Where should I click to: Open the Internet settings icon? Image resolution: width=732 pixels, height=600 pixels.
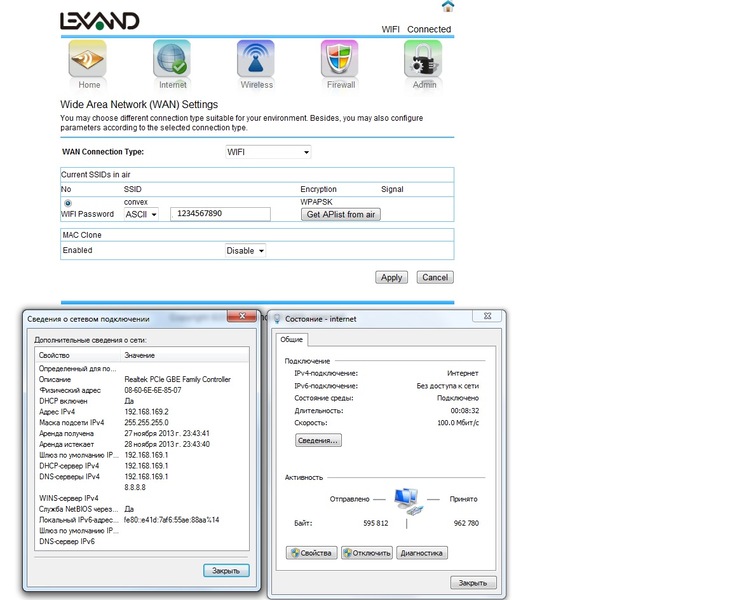coord(172,60)
